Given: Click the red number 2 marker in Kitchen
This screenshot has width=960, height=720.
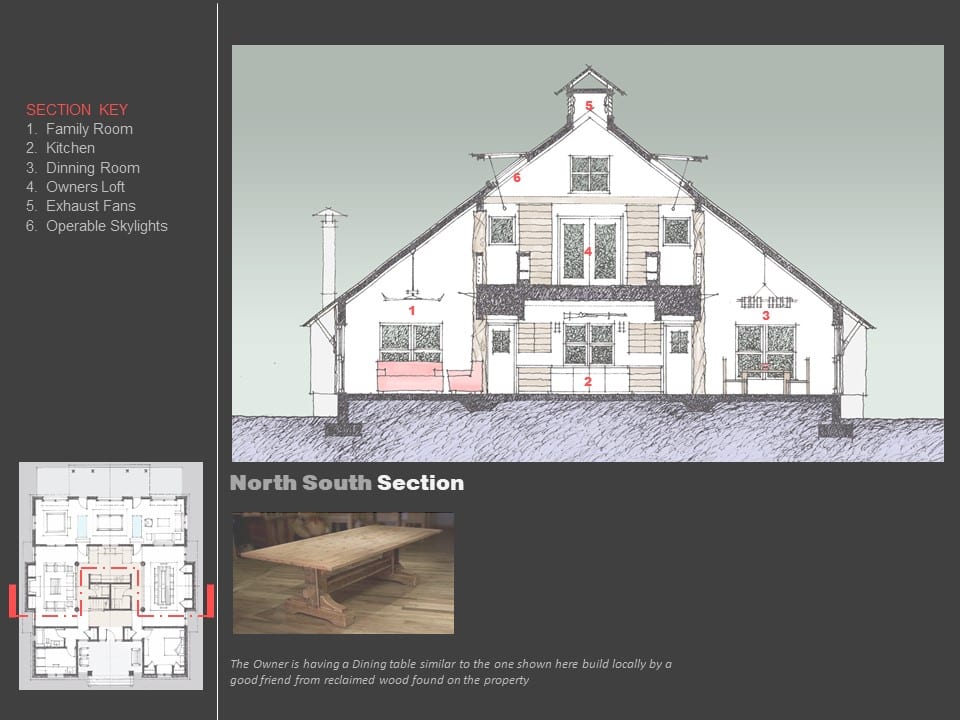Looking at the screenshot, I should tap(588, 381).
